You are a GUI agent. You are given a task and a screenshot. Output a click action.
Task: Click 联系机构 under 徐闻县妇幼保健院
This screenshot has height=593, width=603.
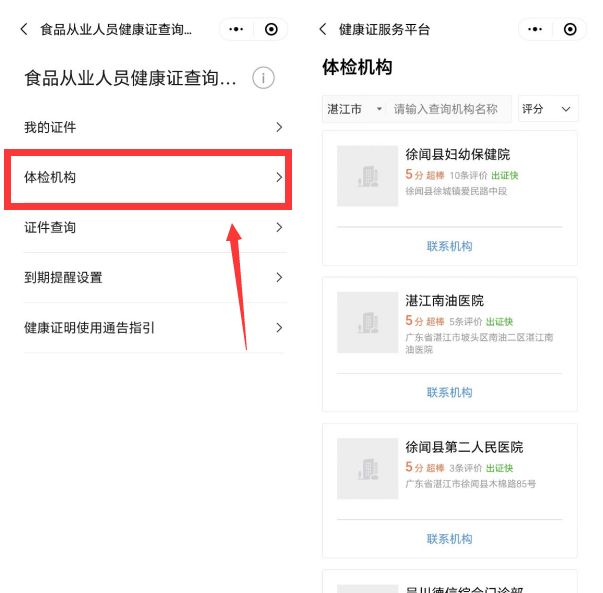449,246
